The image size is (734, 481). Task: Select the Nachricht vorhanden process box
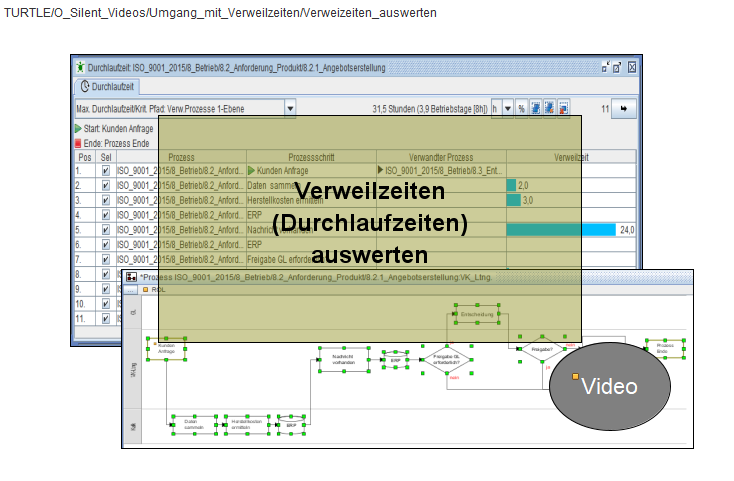(344, 359)
